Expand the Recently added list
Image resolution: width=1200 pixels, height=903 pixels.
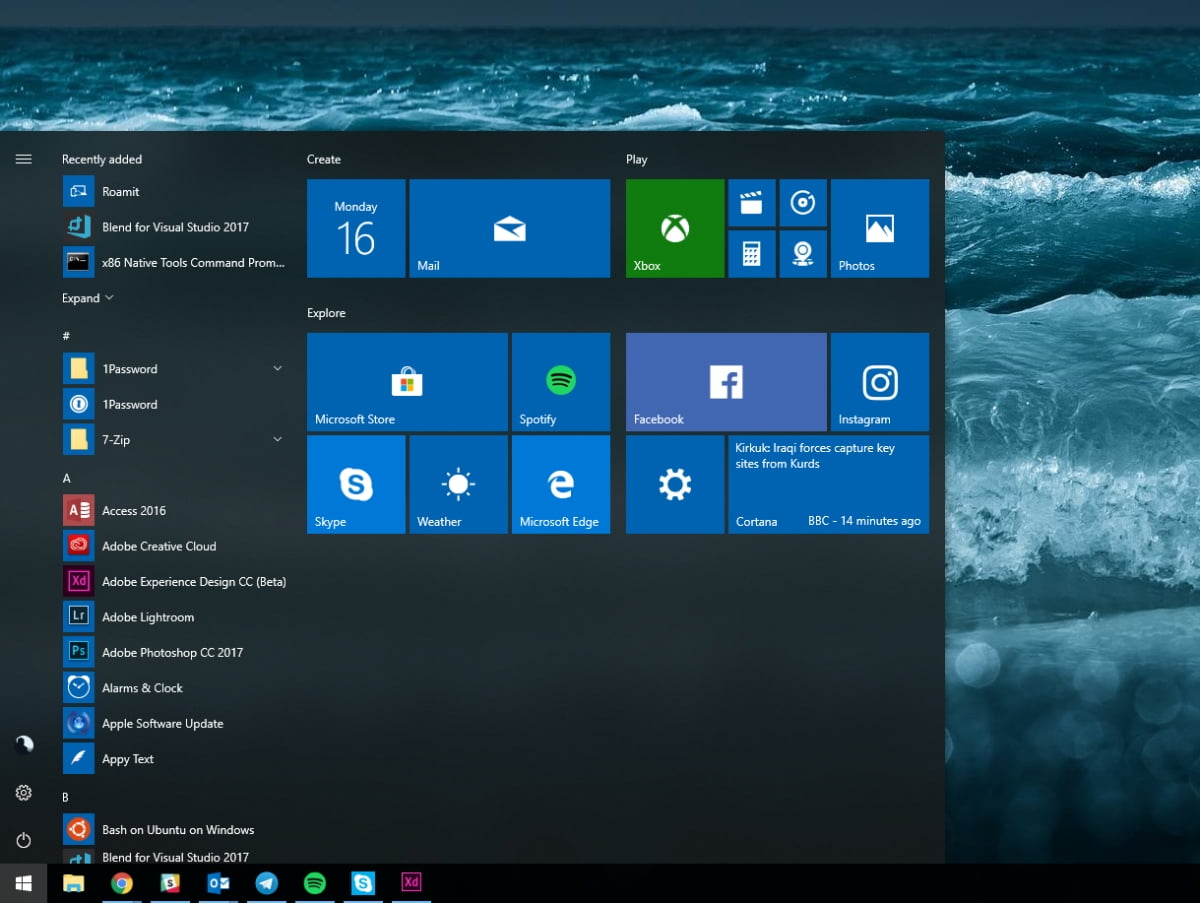tap(87, 298)
